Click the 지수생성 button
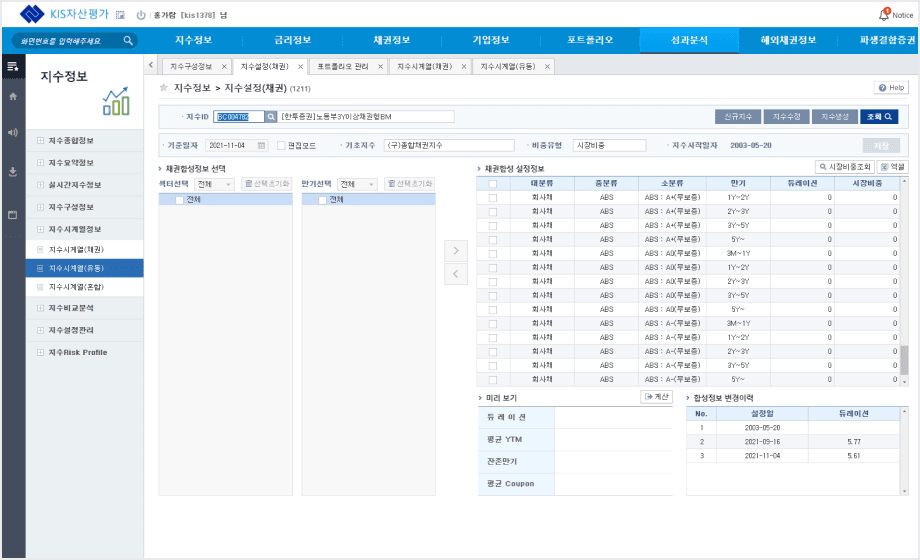The image size is (920, 560). (x=835, y=117)
